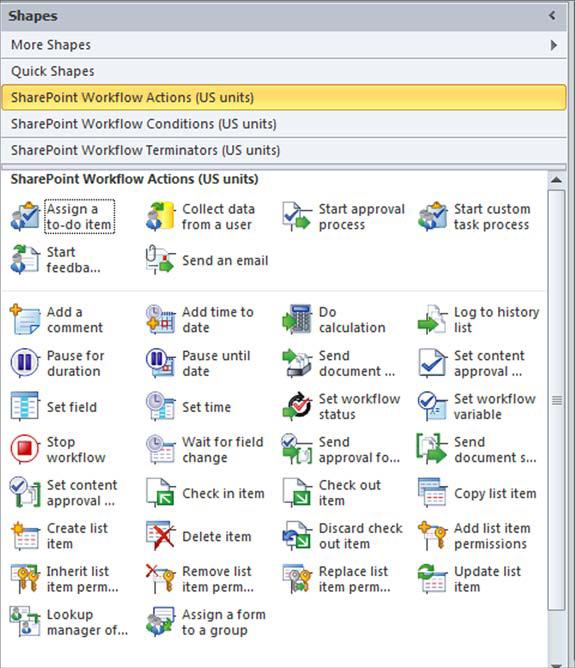
Task: Open the More Shapes menu entry
Action: [284, 45]
